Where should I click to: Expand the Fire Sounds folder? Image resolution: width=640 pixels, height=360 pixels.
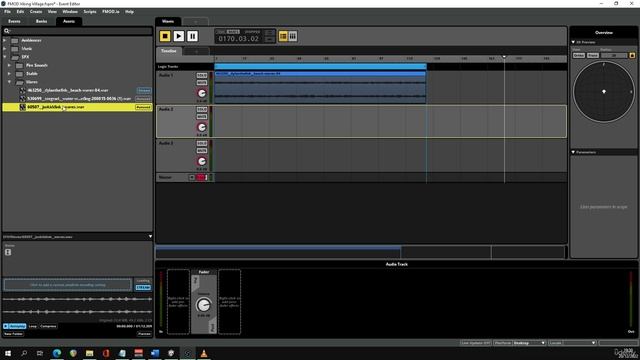coord(9,65)
